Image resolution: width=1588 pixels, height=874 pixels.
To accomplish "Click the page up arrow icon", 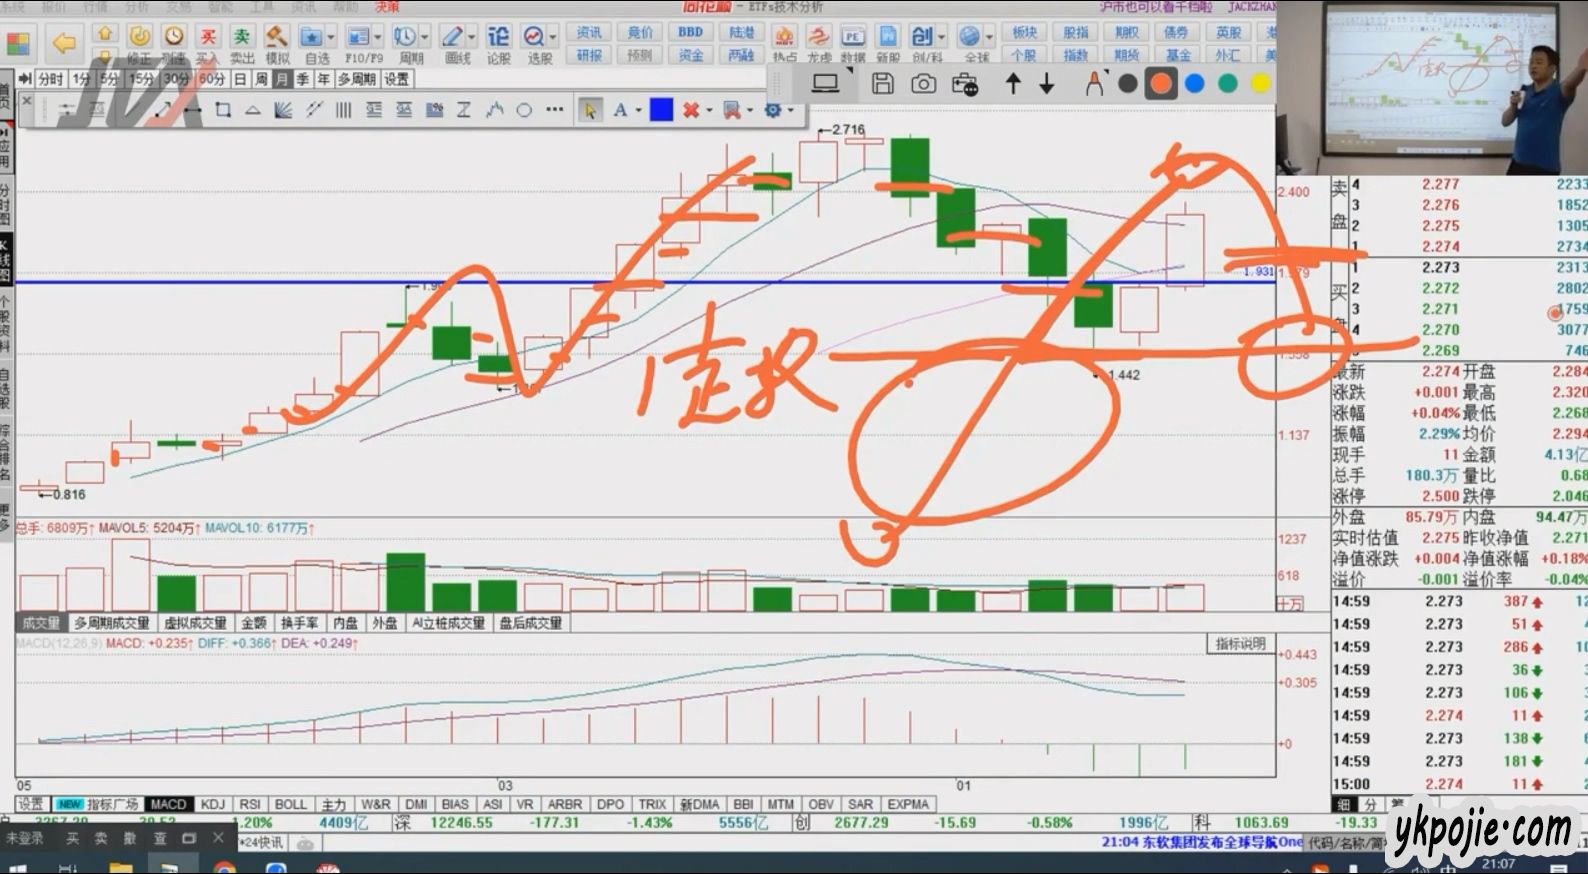I will (x=1013, y=84).
